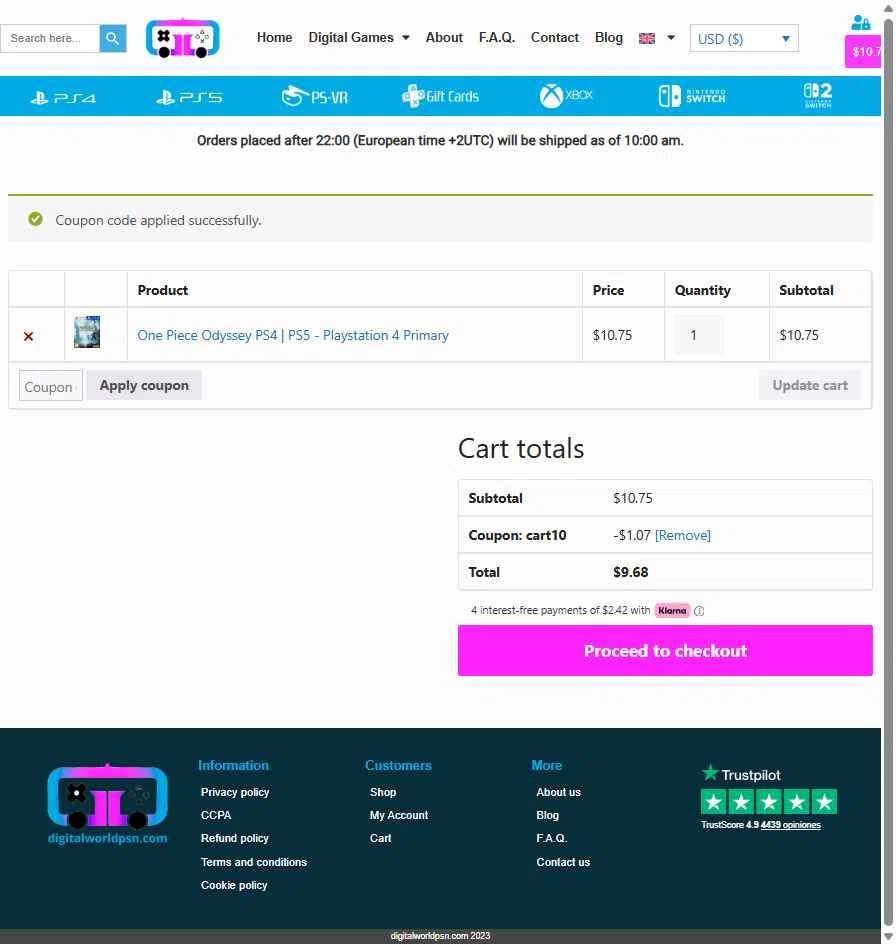Click the scrollbar down arrow
This screenshot has height=944, width=896.
(888, 937)
